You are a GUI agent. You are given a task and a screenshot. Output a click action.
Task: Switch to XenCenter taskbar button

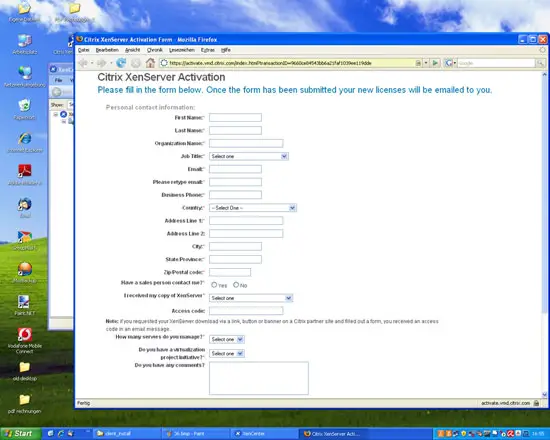click(x=265, y=434)
